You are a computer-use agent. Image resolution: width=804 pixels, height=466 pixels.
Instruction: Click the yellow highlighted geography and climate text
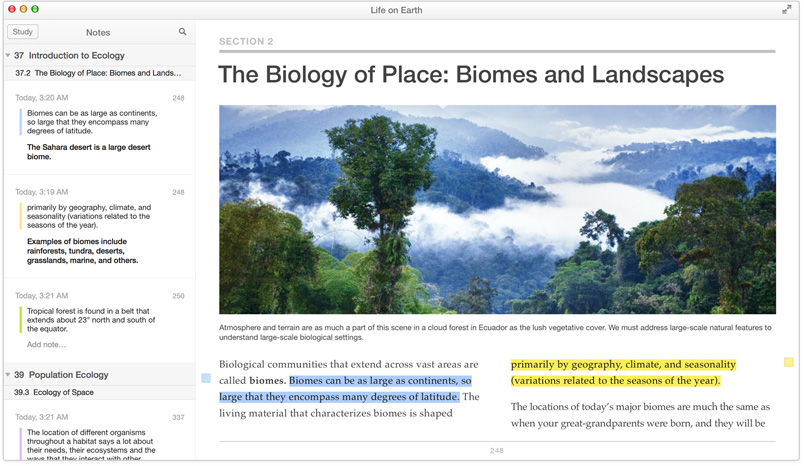[x=623, y=372]
